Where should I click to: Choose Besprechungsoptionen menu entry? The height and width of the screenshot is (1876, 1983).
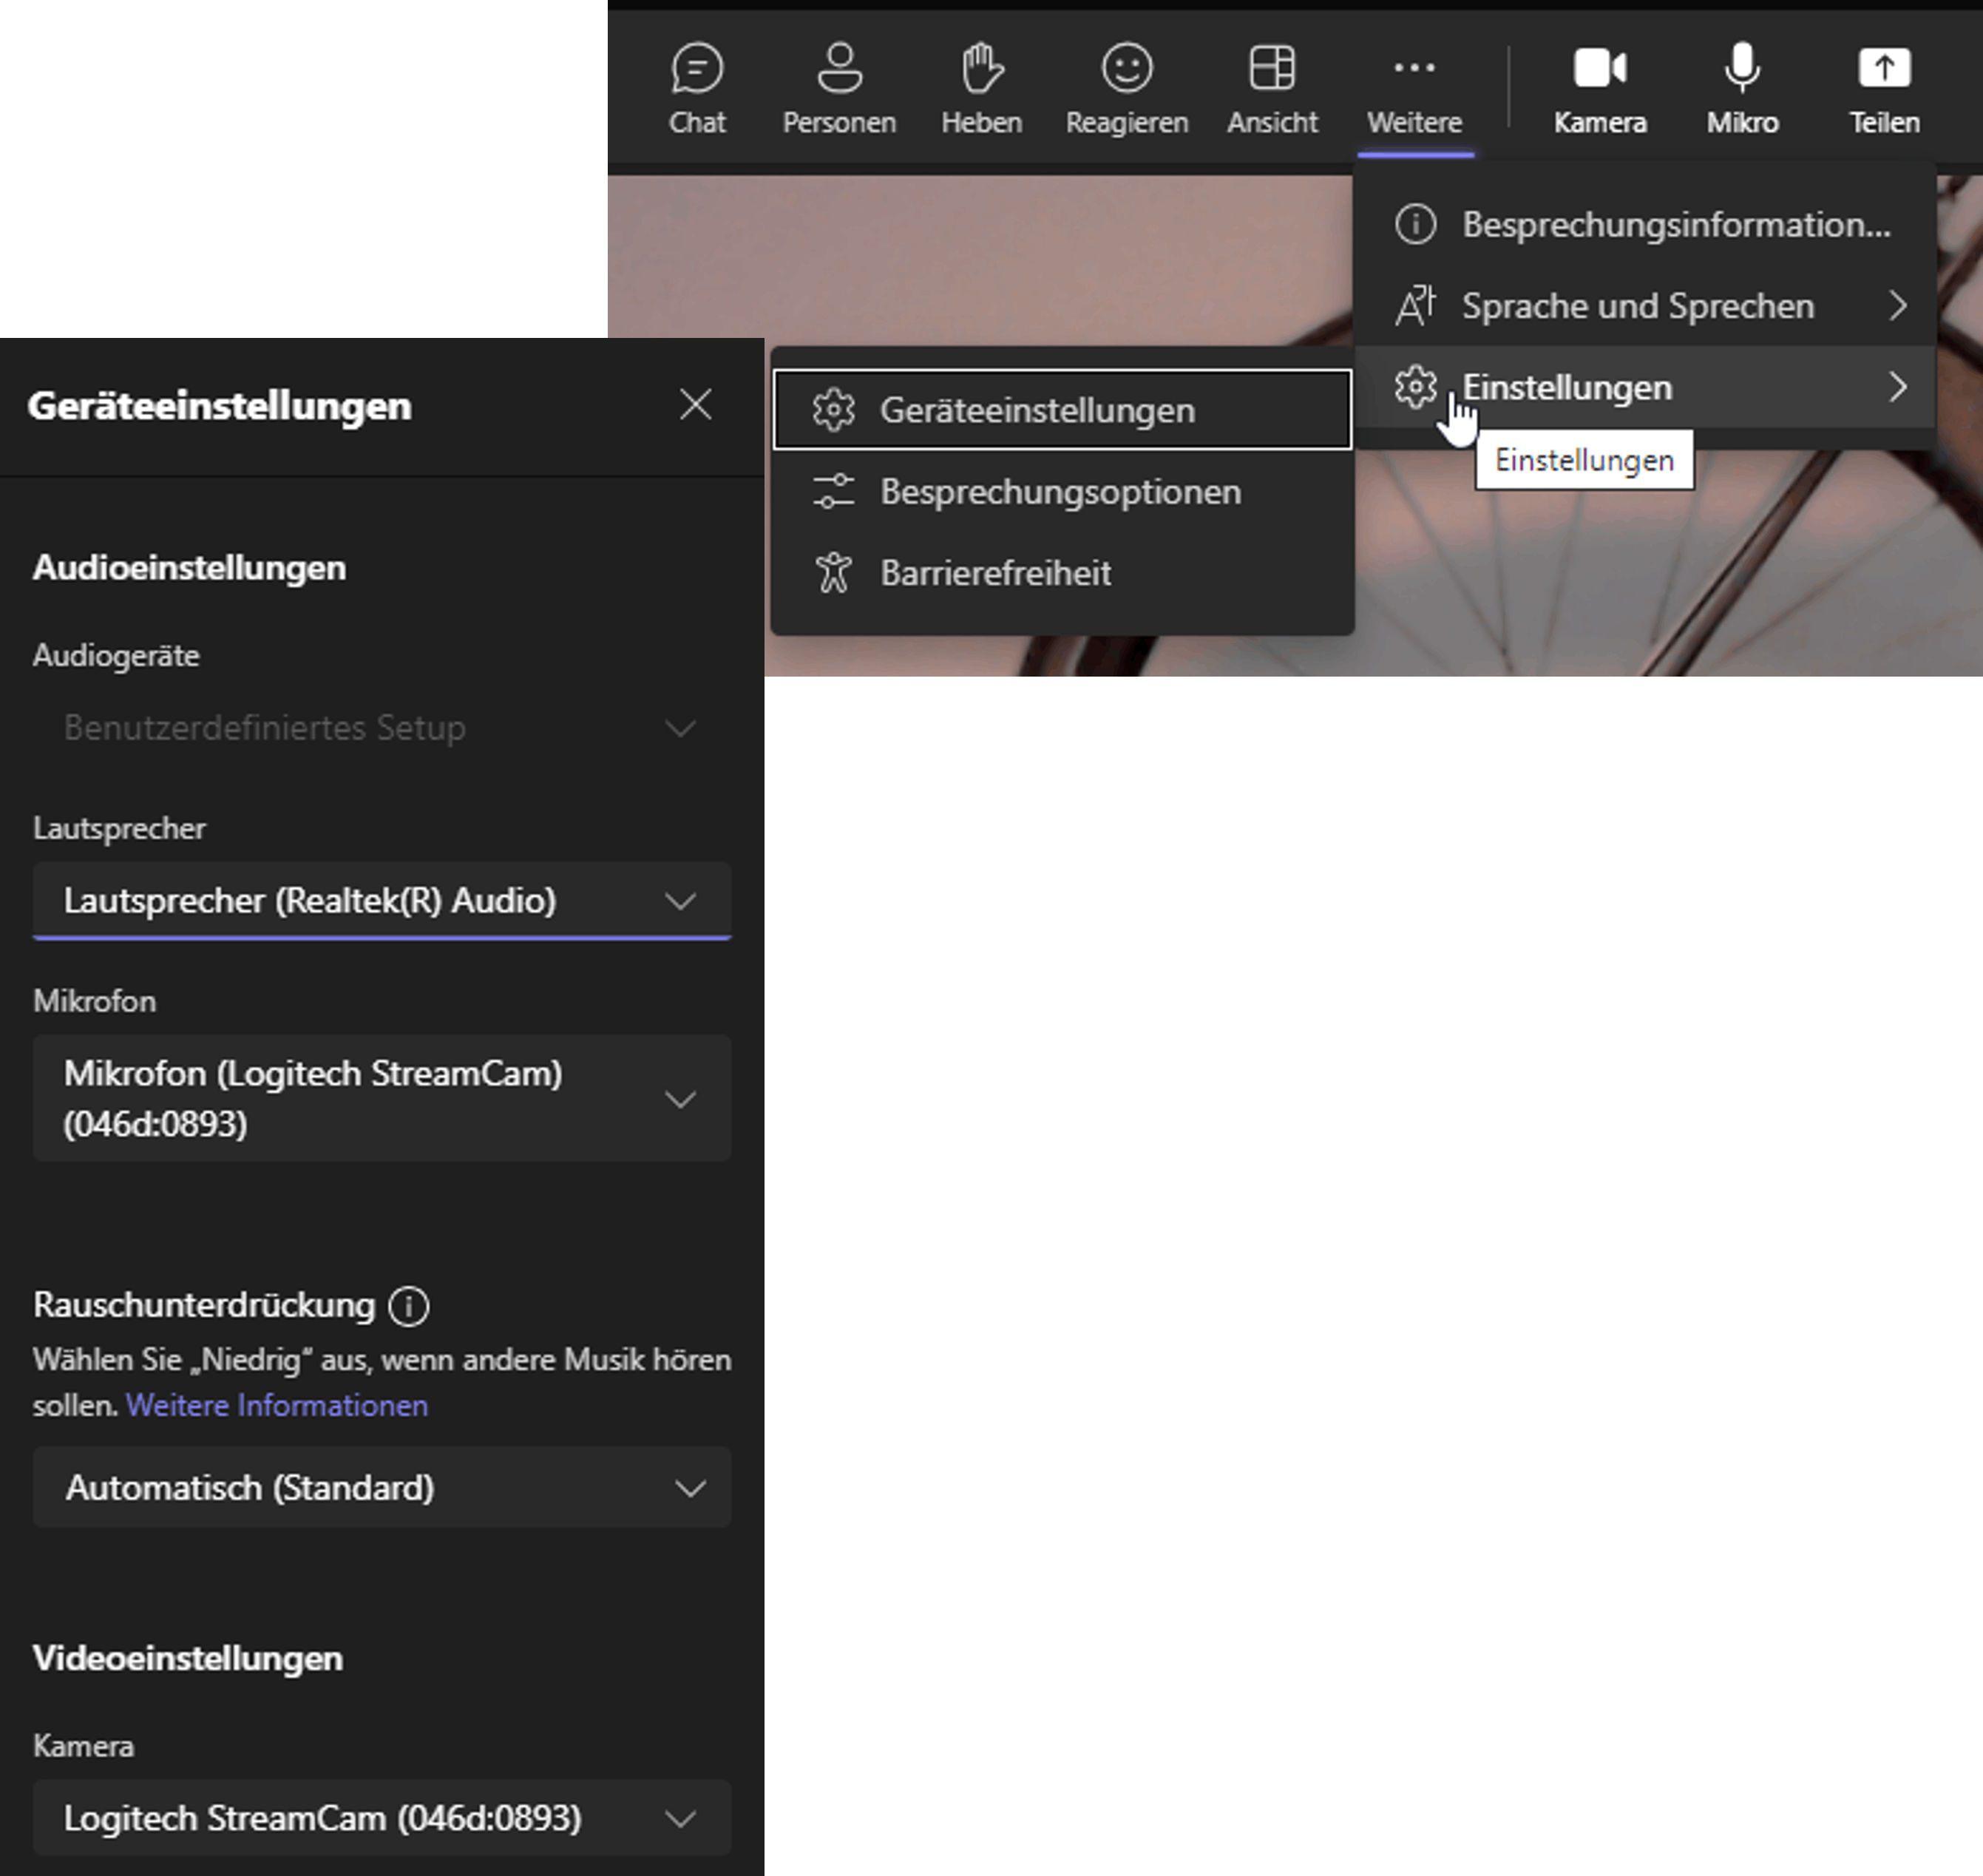click(x=1060, y=492)
